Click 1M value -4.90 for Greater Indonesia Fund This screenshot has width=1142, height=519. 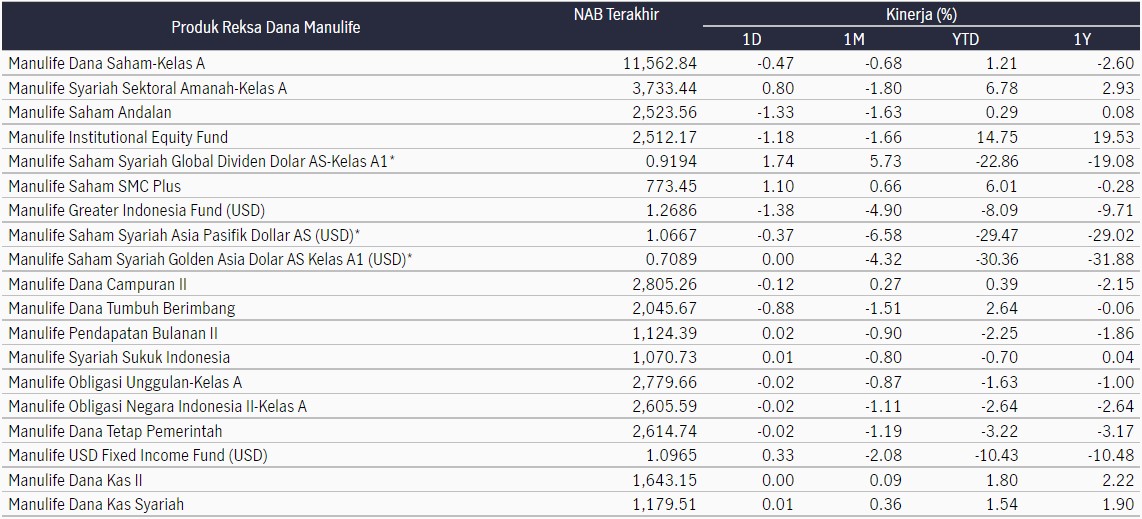(x=885, y=210)
